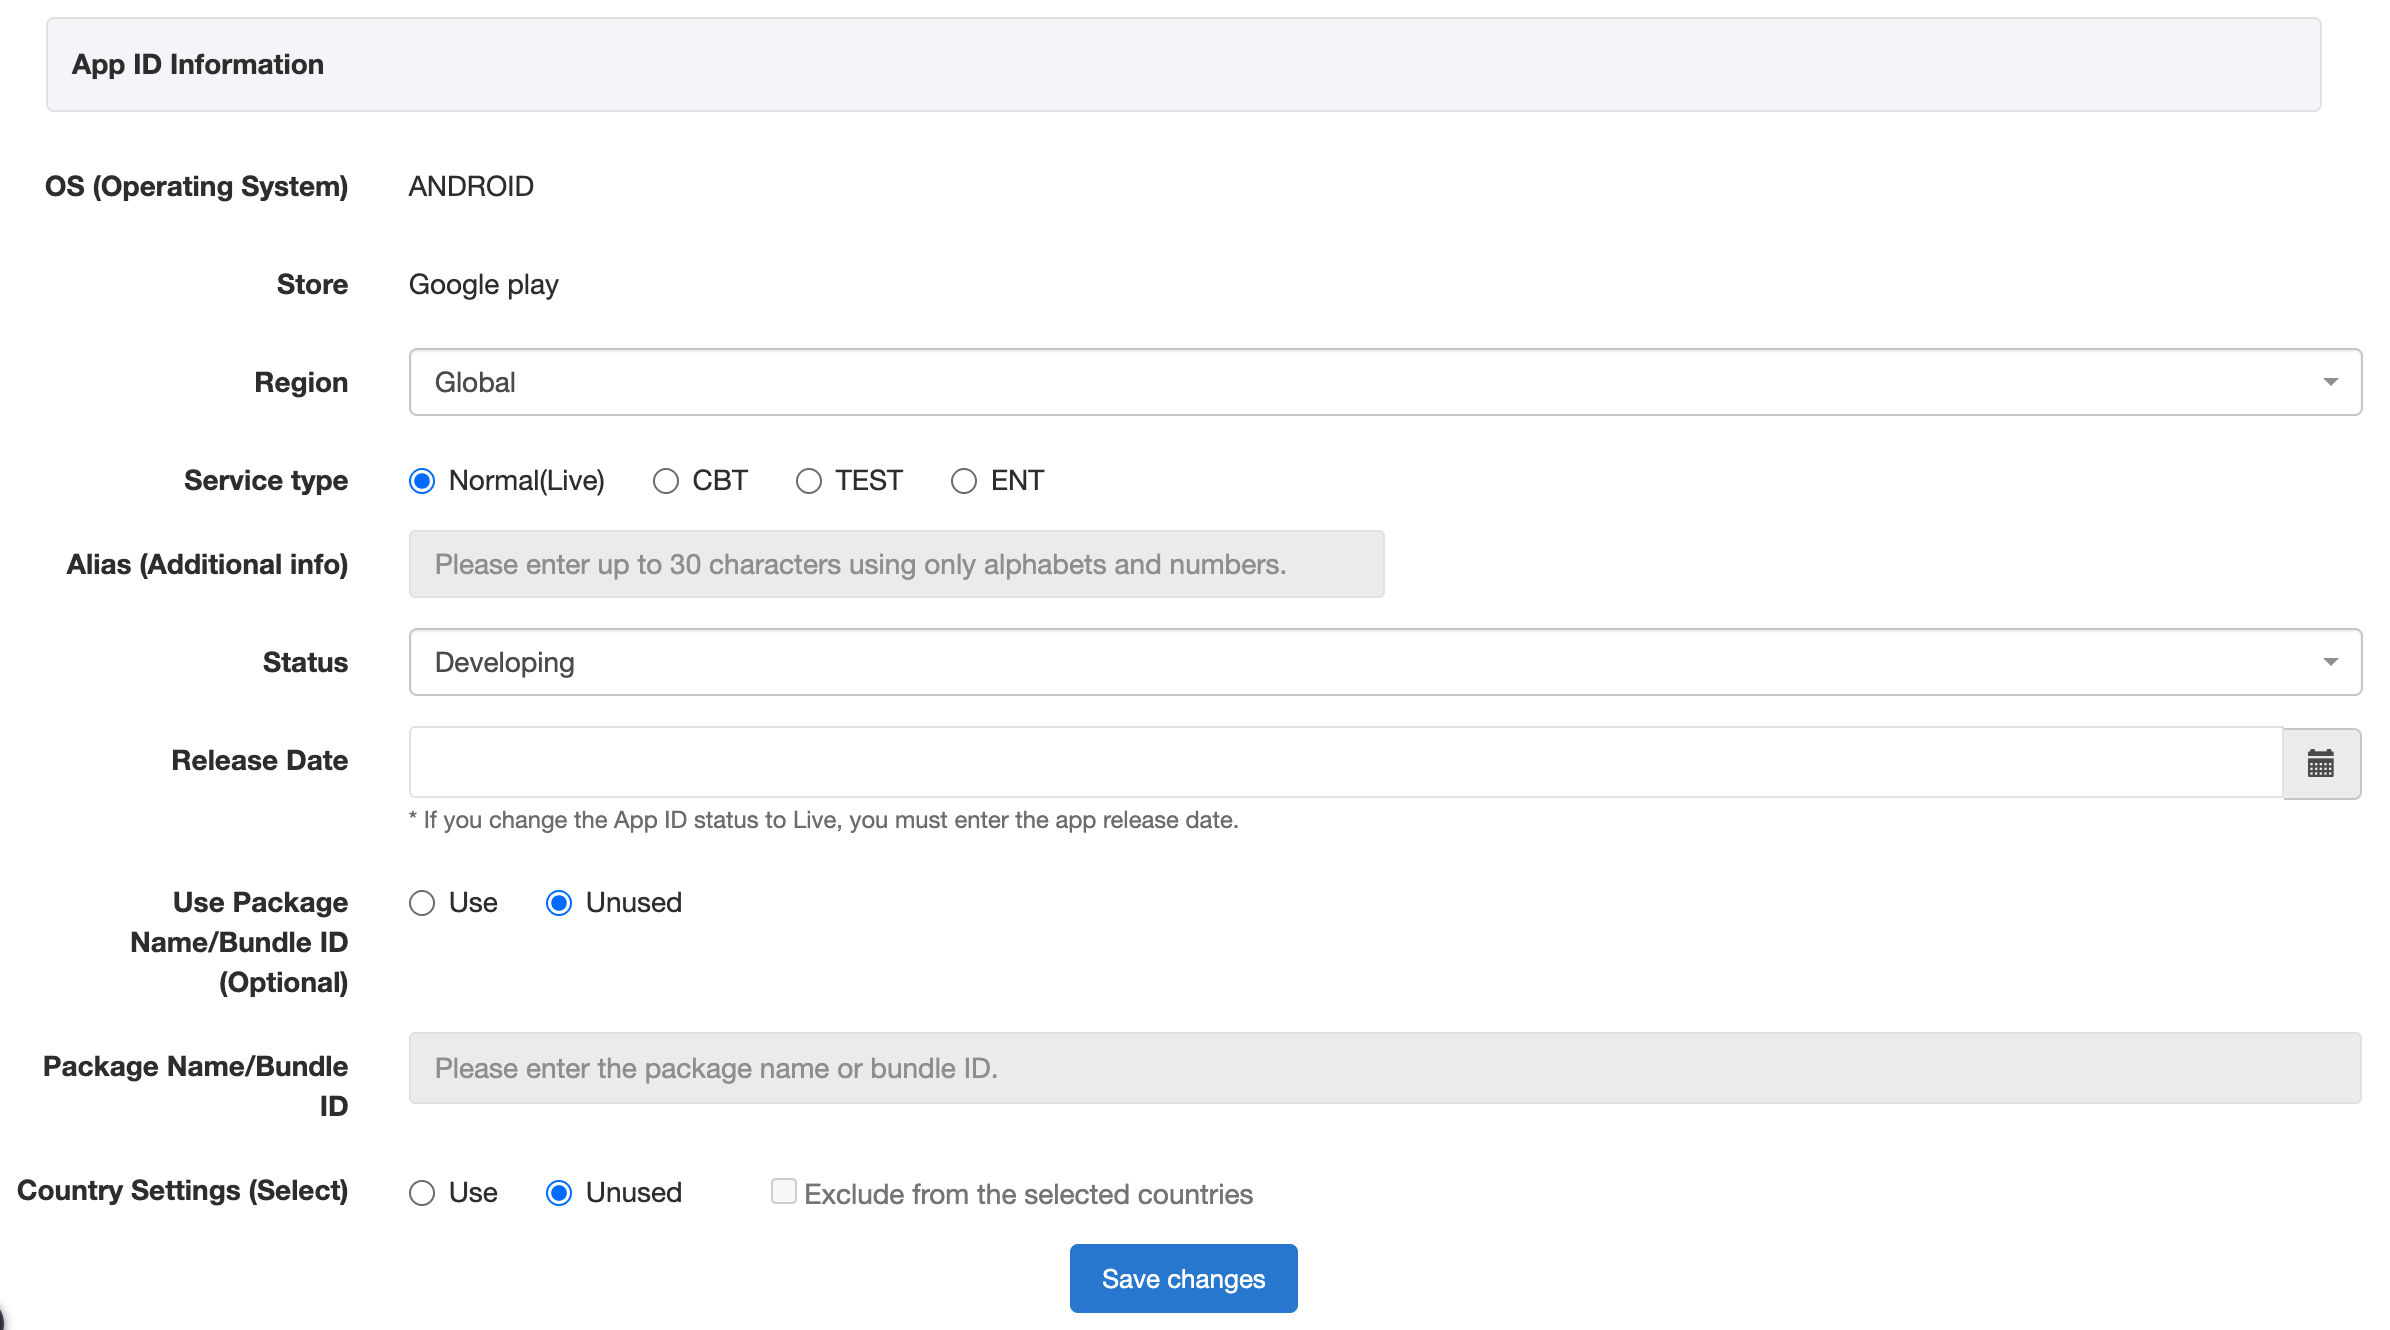Click the App ID Information panel header
Image resolution: width=2390 pixels, height=1330 pixels.
click(1183, 64)
